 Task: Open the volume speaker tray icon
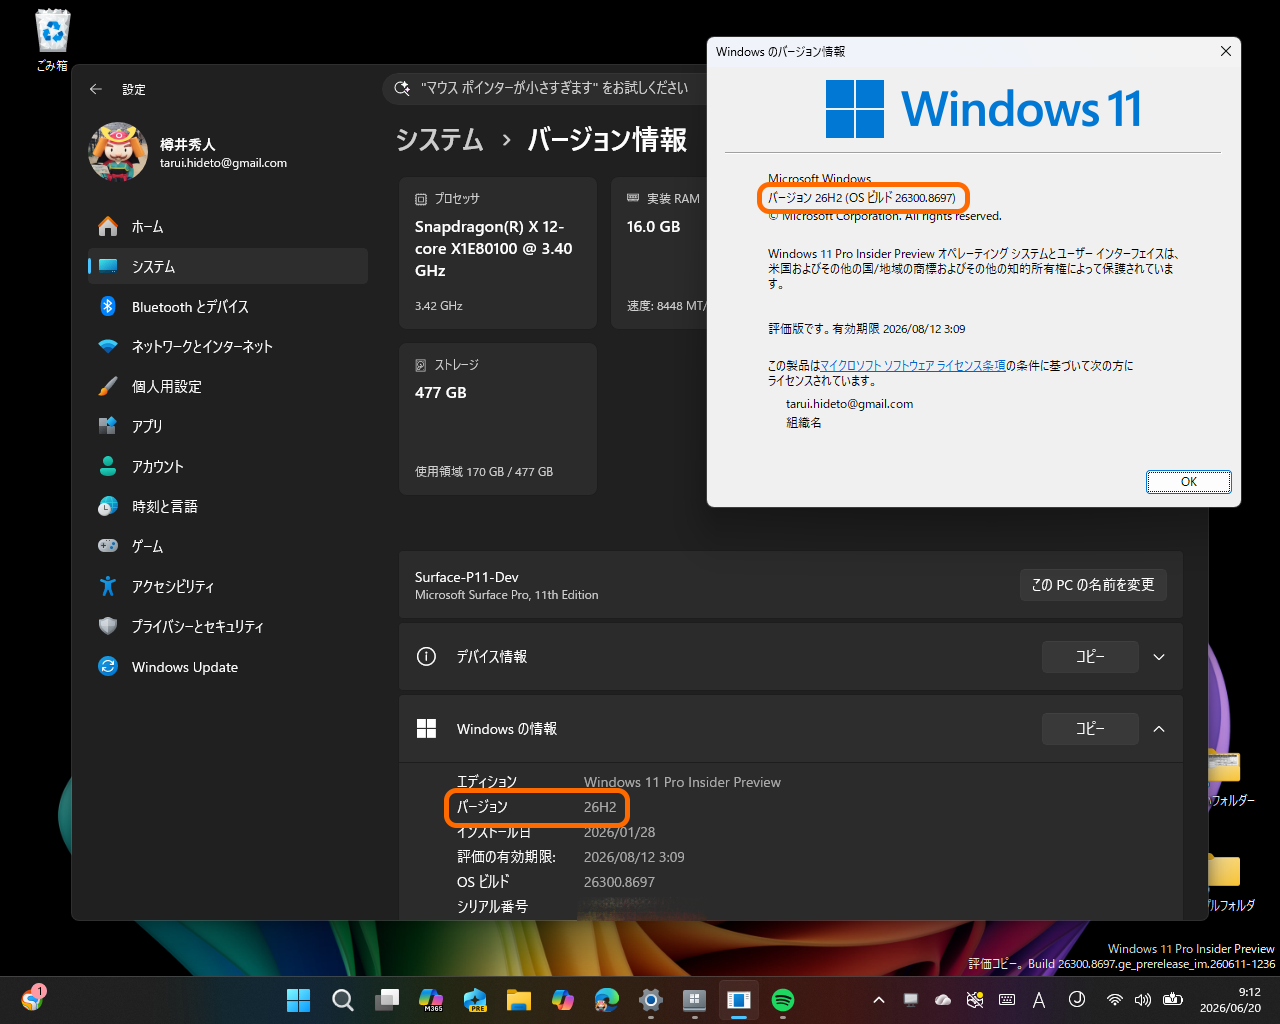[x=1143, y=1000]
